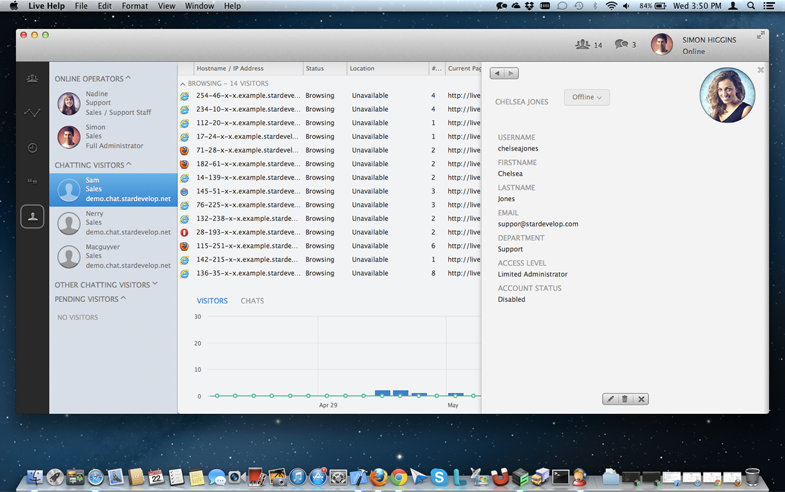Select visitor row 28-193-x-x.example.stardeve...
785x492 pixels.
329,232
